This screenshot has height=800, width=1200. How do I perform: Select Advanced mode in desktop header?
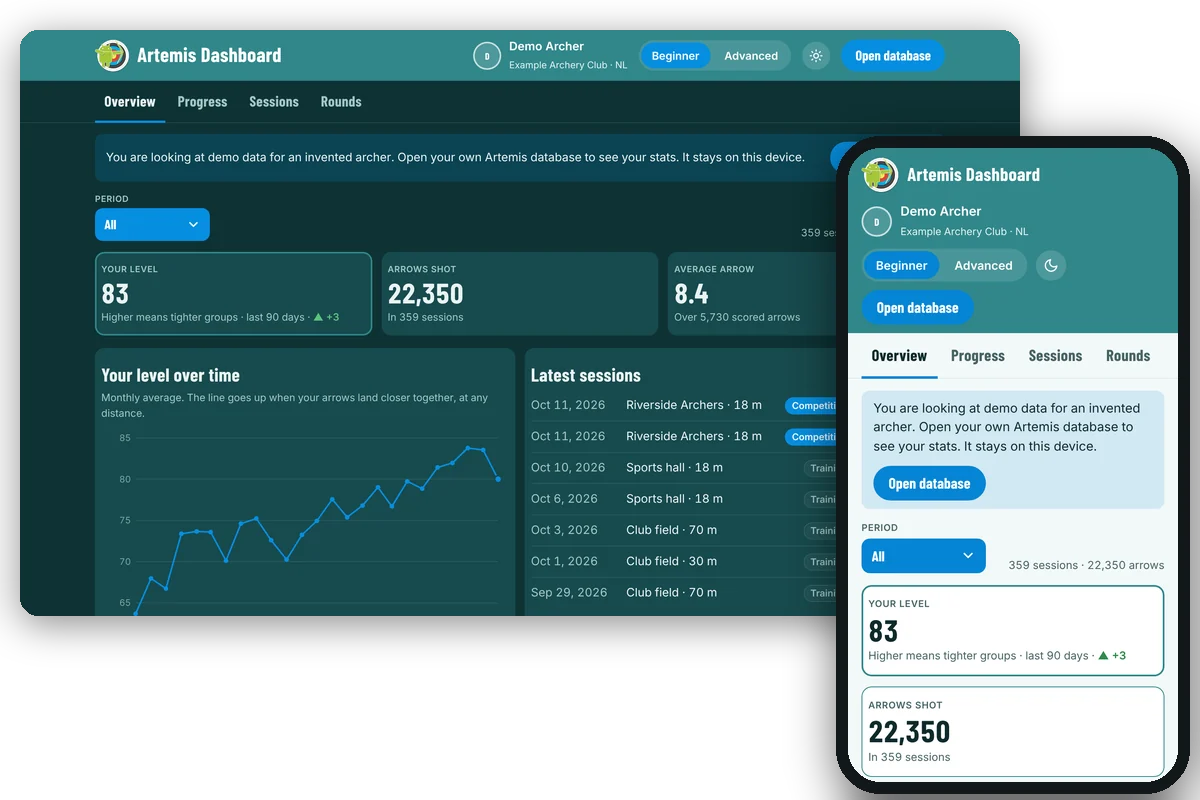pos(751,56)
